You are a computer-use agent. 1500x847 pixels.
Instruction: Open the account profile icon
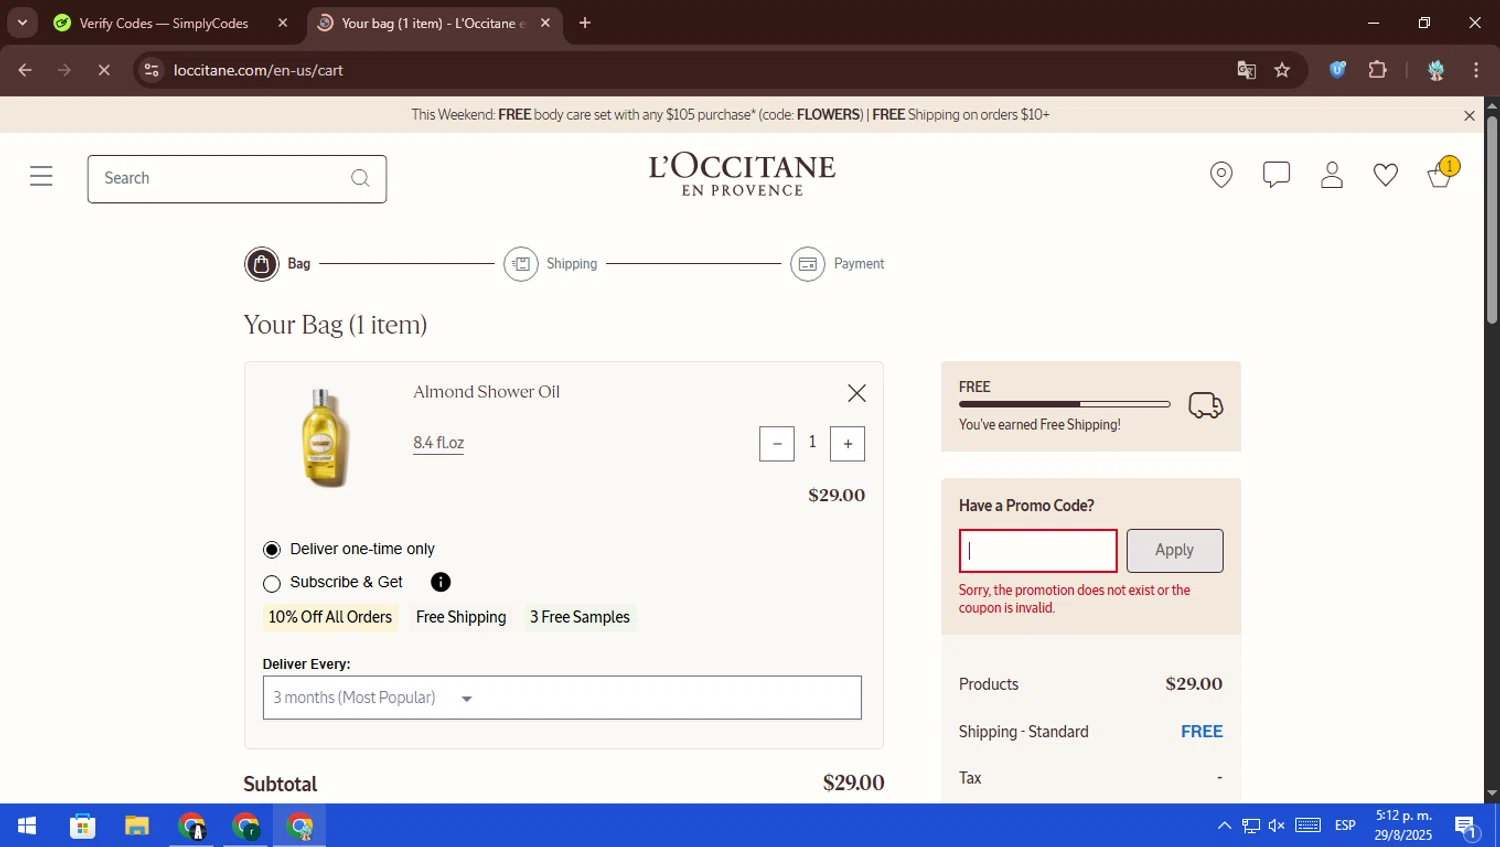[x=1331, y=175]
